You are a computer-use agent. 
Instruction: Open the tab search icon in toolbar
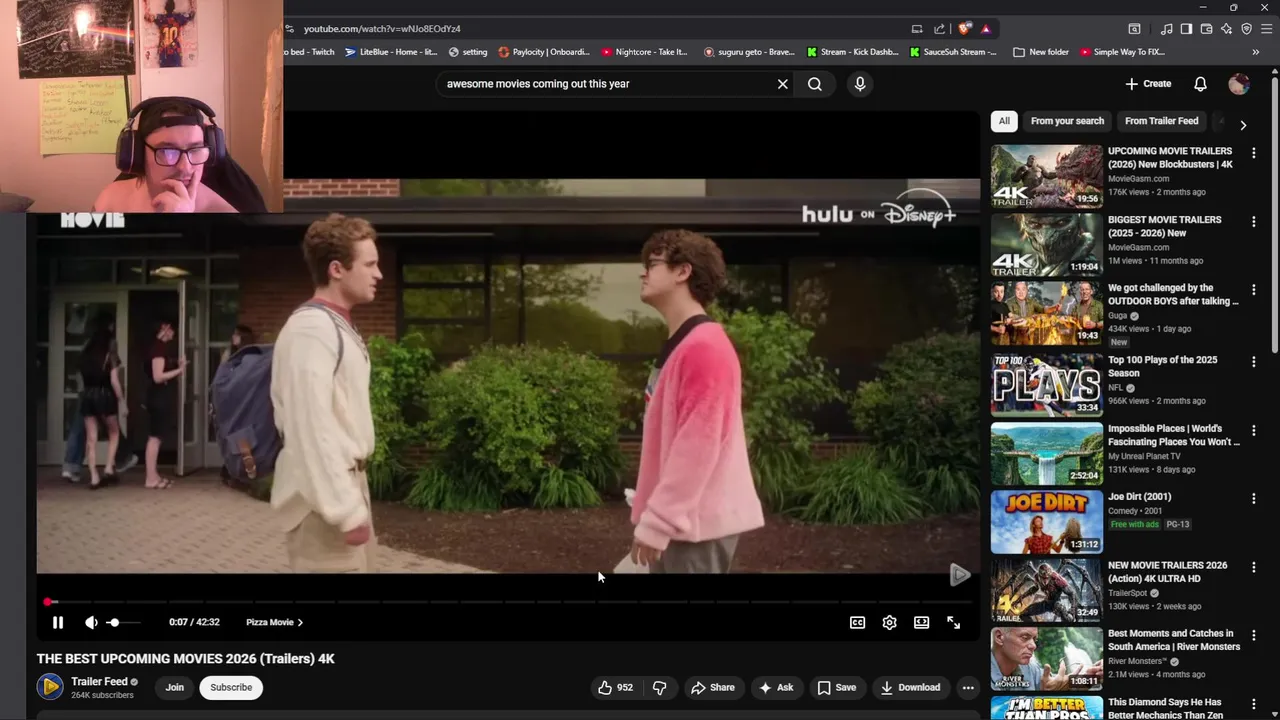pos(1134,29)
